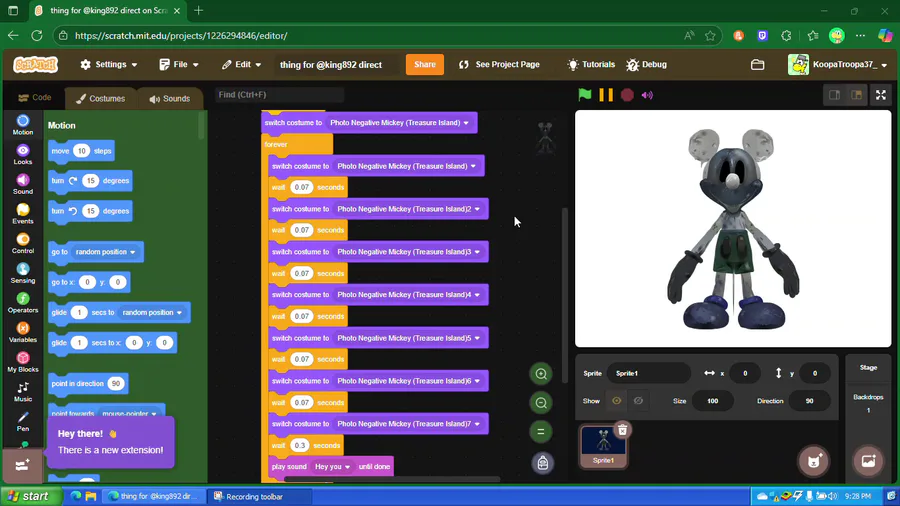This screenshot has height=506, width=900.
Task: Click the orange Share button
Action: coord(425,65)
